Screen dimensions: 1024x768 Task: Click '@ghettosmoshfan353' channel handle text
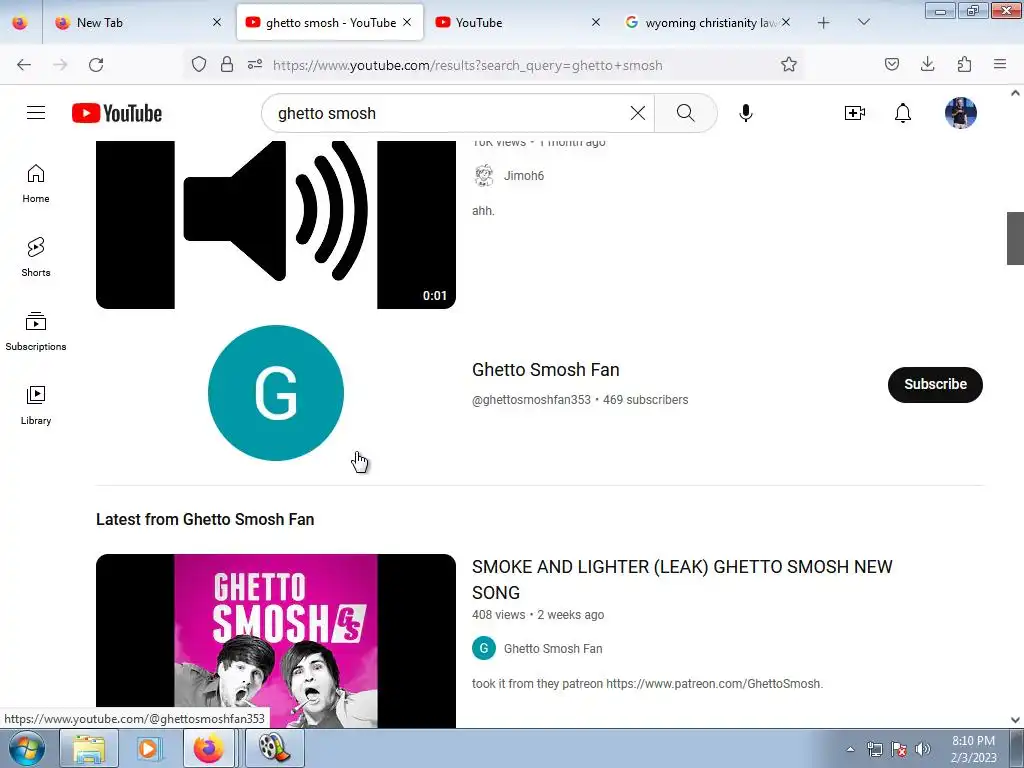point(531,400)
